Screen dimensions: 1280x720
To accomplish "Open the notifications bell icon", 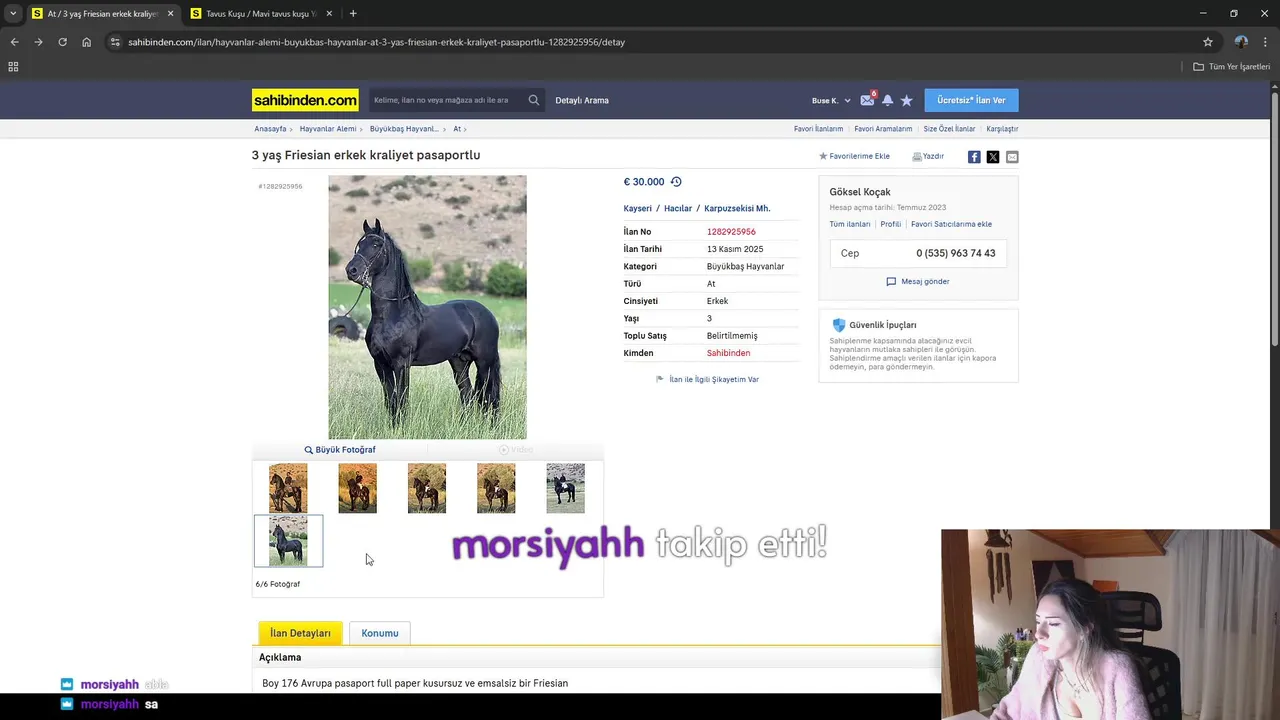I will pos(887,100).
